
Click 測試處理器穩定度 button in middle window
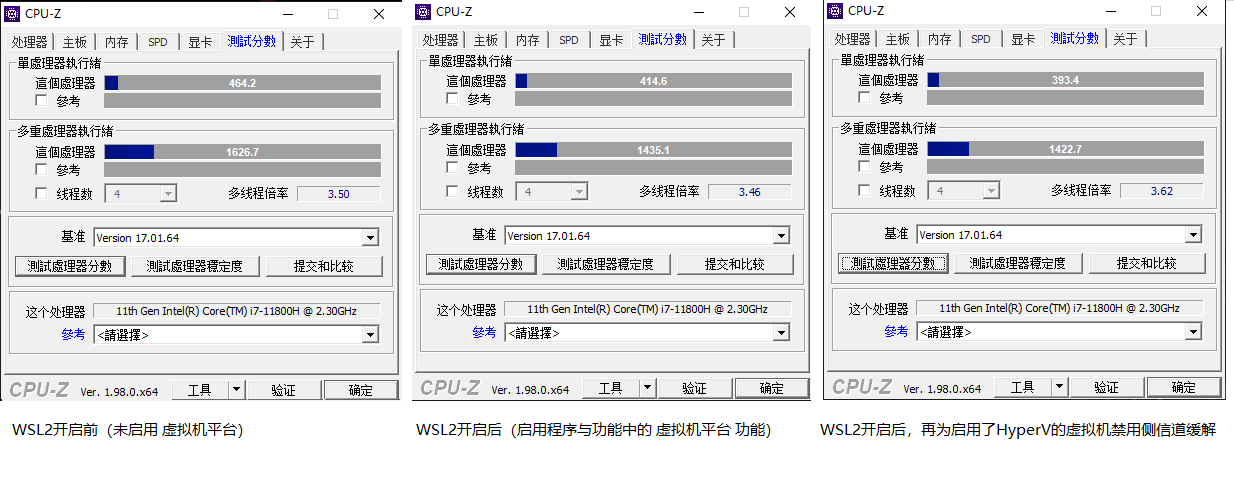tap(606, 264)
